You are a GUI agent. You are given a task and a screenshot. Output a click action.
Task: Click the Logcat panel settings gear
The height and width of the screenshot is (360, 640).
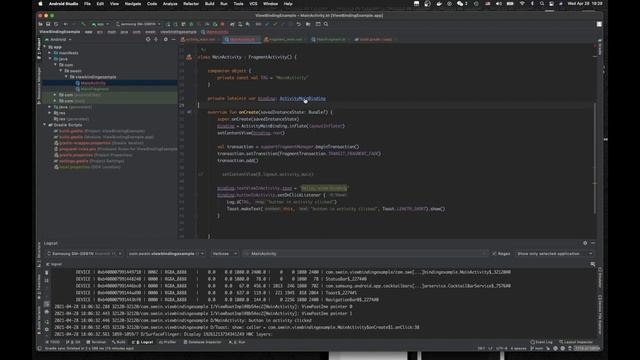[x=585, y=243]
